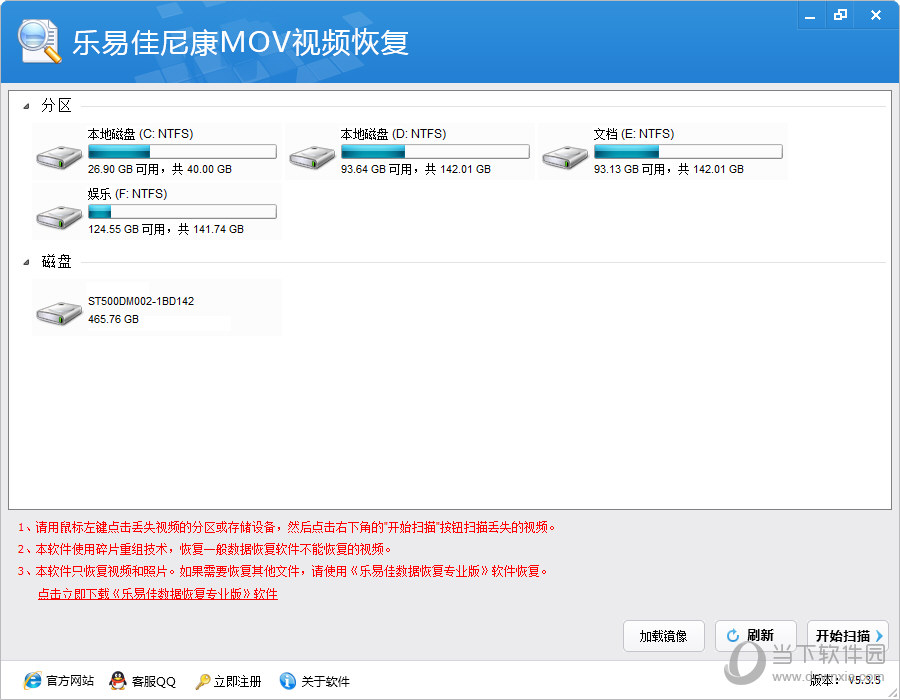Click the 本地磁盘 (D: NTFS) label
Screen dimensions: 900x700
tap(393, 134)
